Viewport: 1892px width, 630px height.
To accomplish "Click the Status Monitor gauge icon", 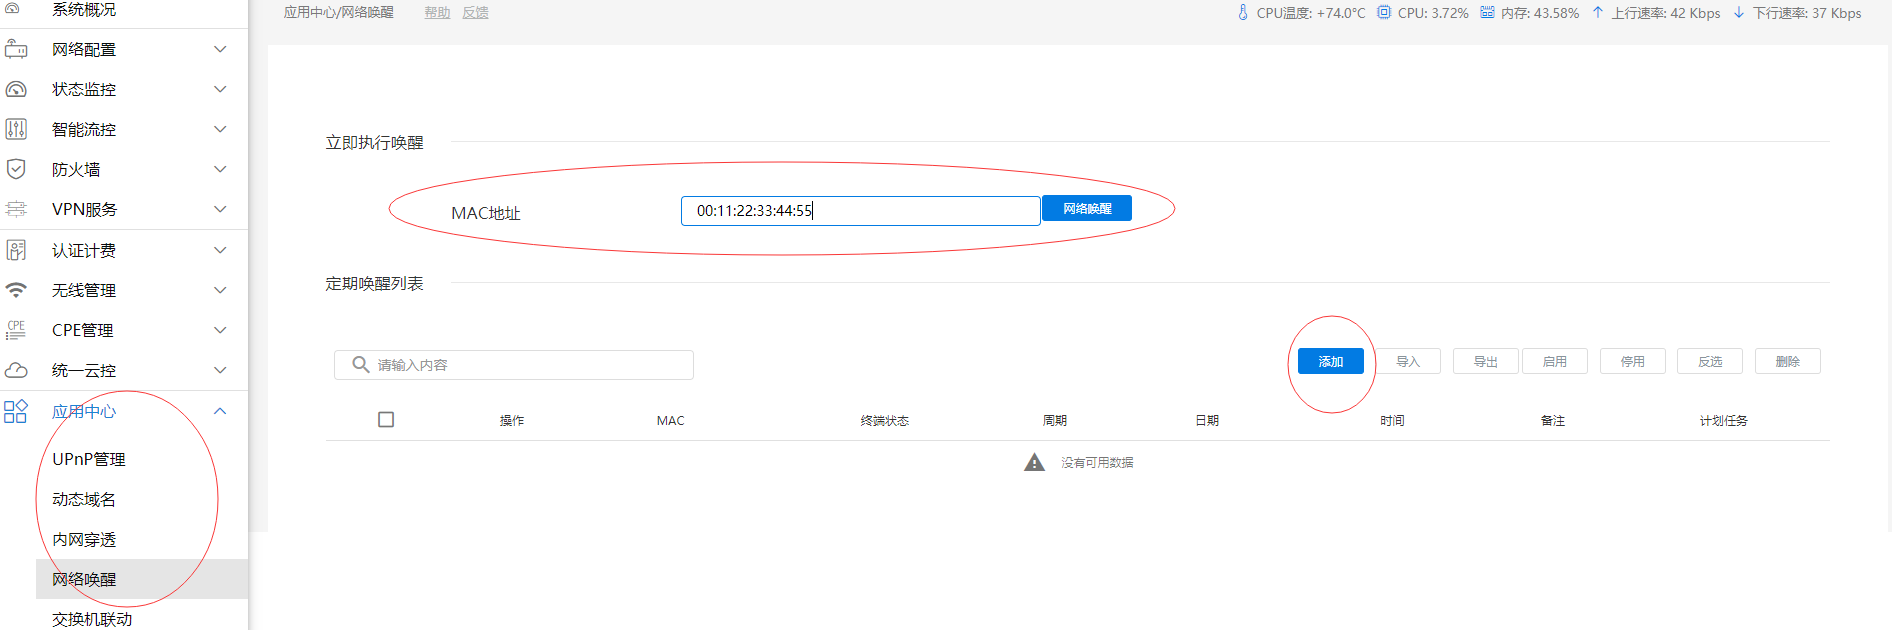I will pos(16,89).
